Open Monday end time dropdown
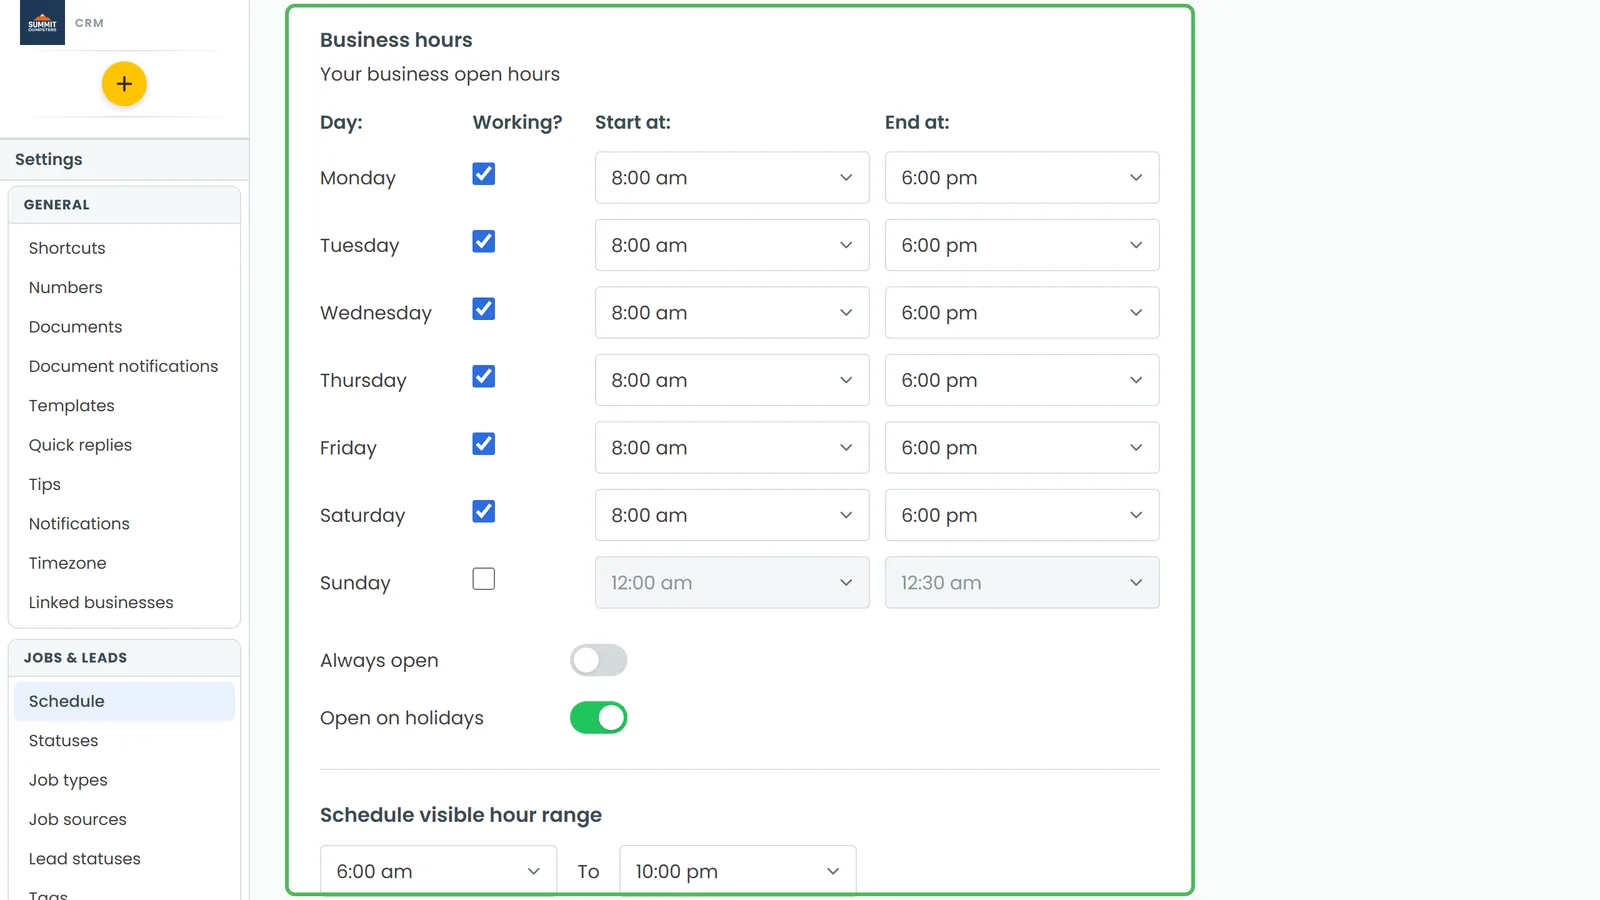1600x900 pixels. click(x=1022, y=178)
